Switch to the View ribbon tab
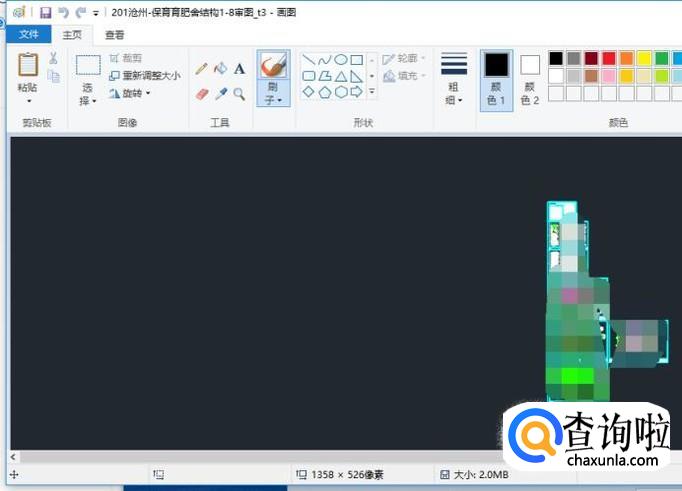682x491 pixels. [114, 35]
